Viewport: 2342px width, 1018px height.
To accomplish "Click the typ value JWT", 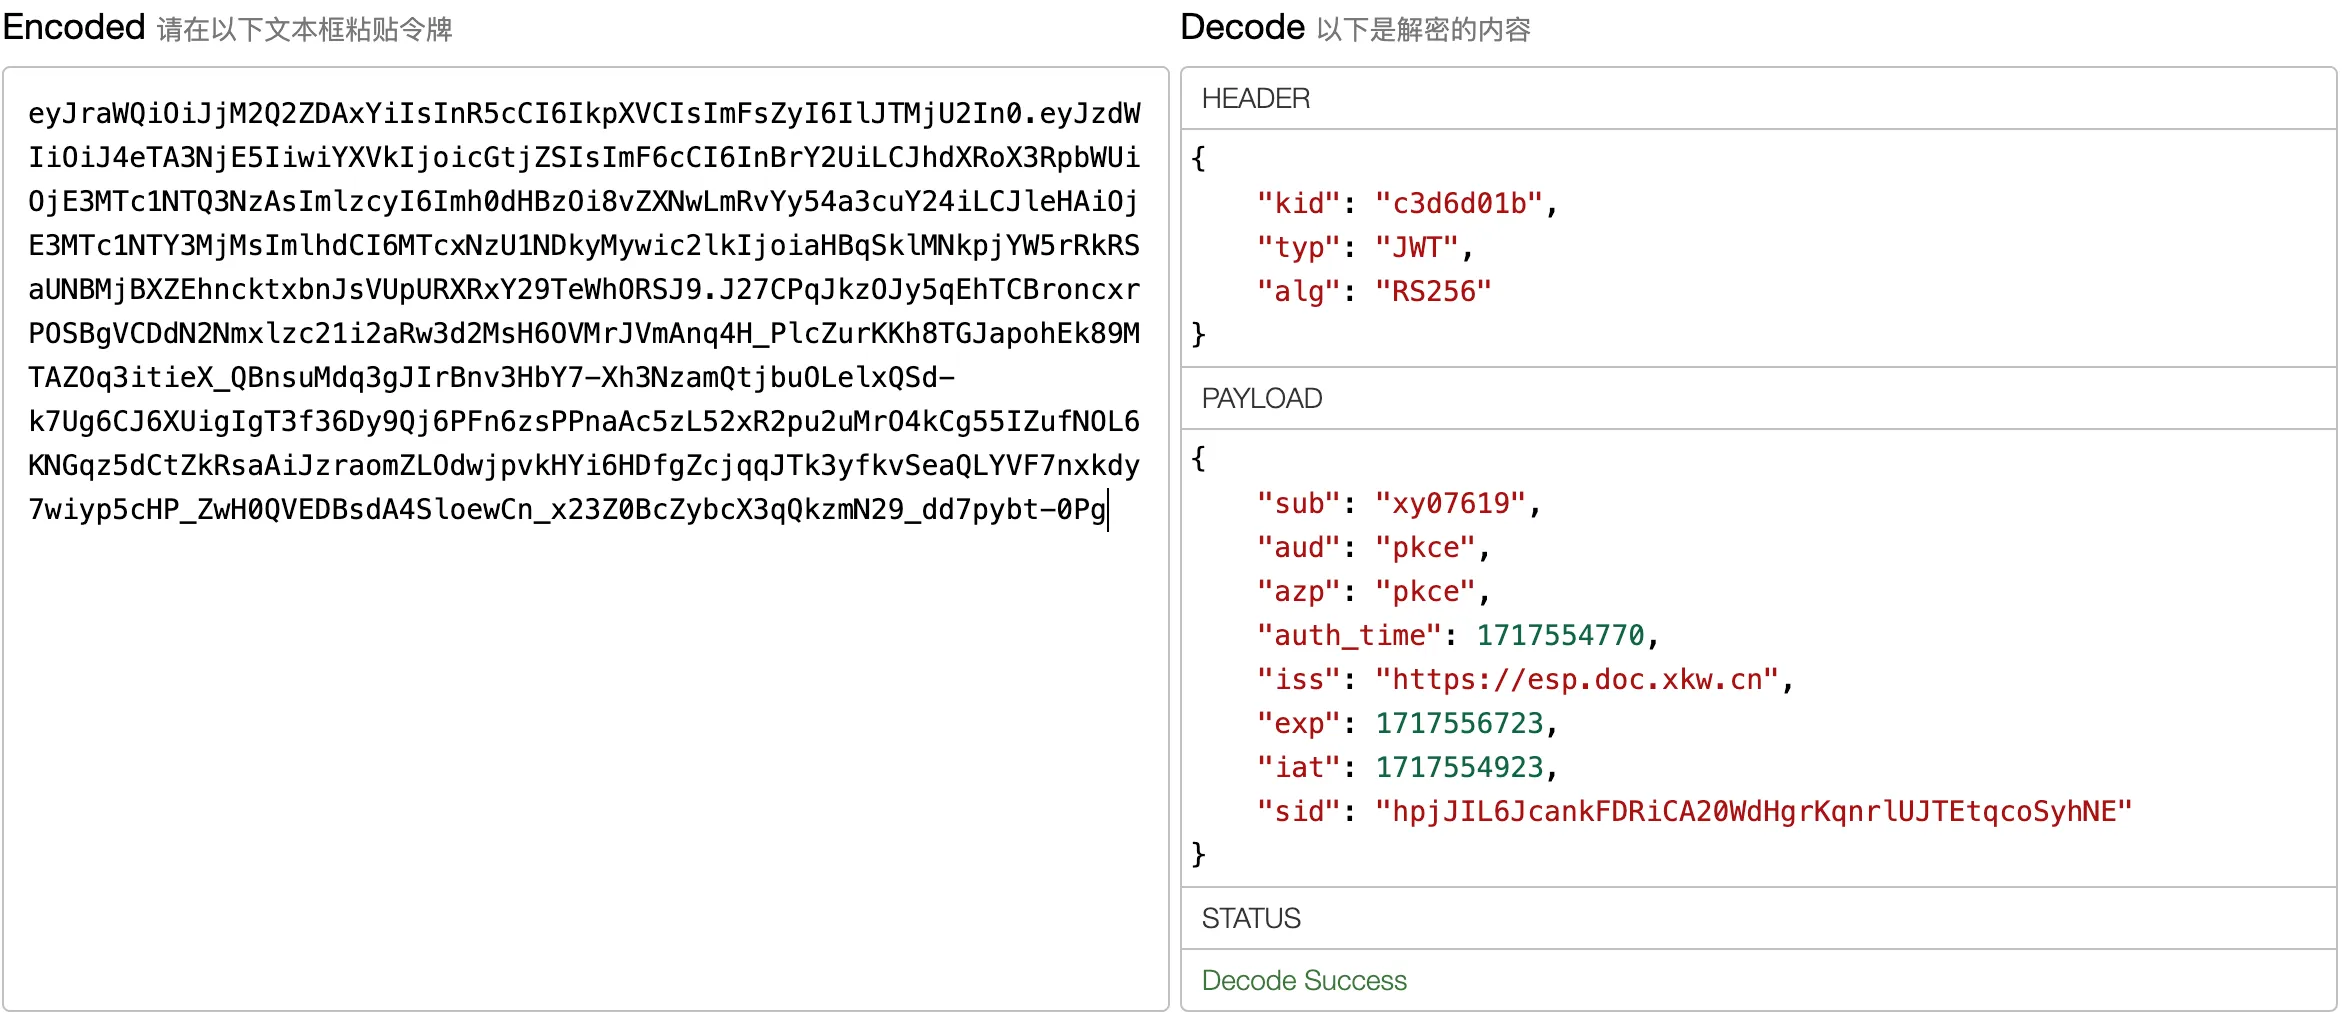I will click(x=1416, y=248).
